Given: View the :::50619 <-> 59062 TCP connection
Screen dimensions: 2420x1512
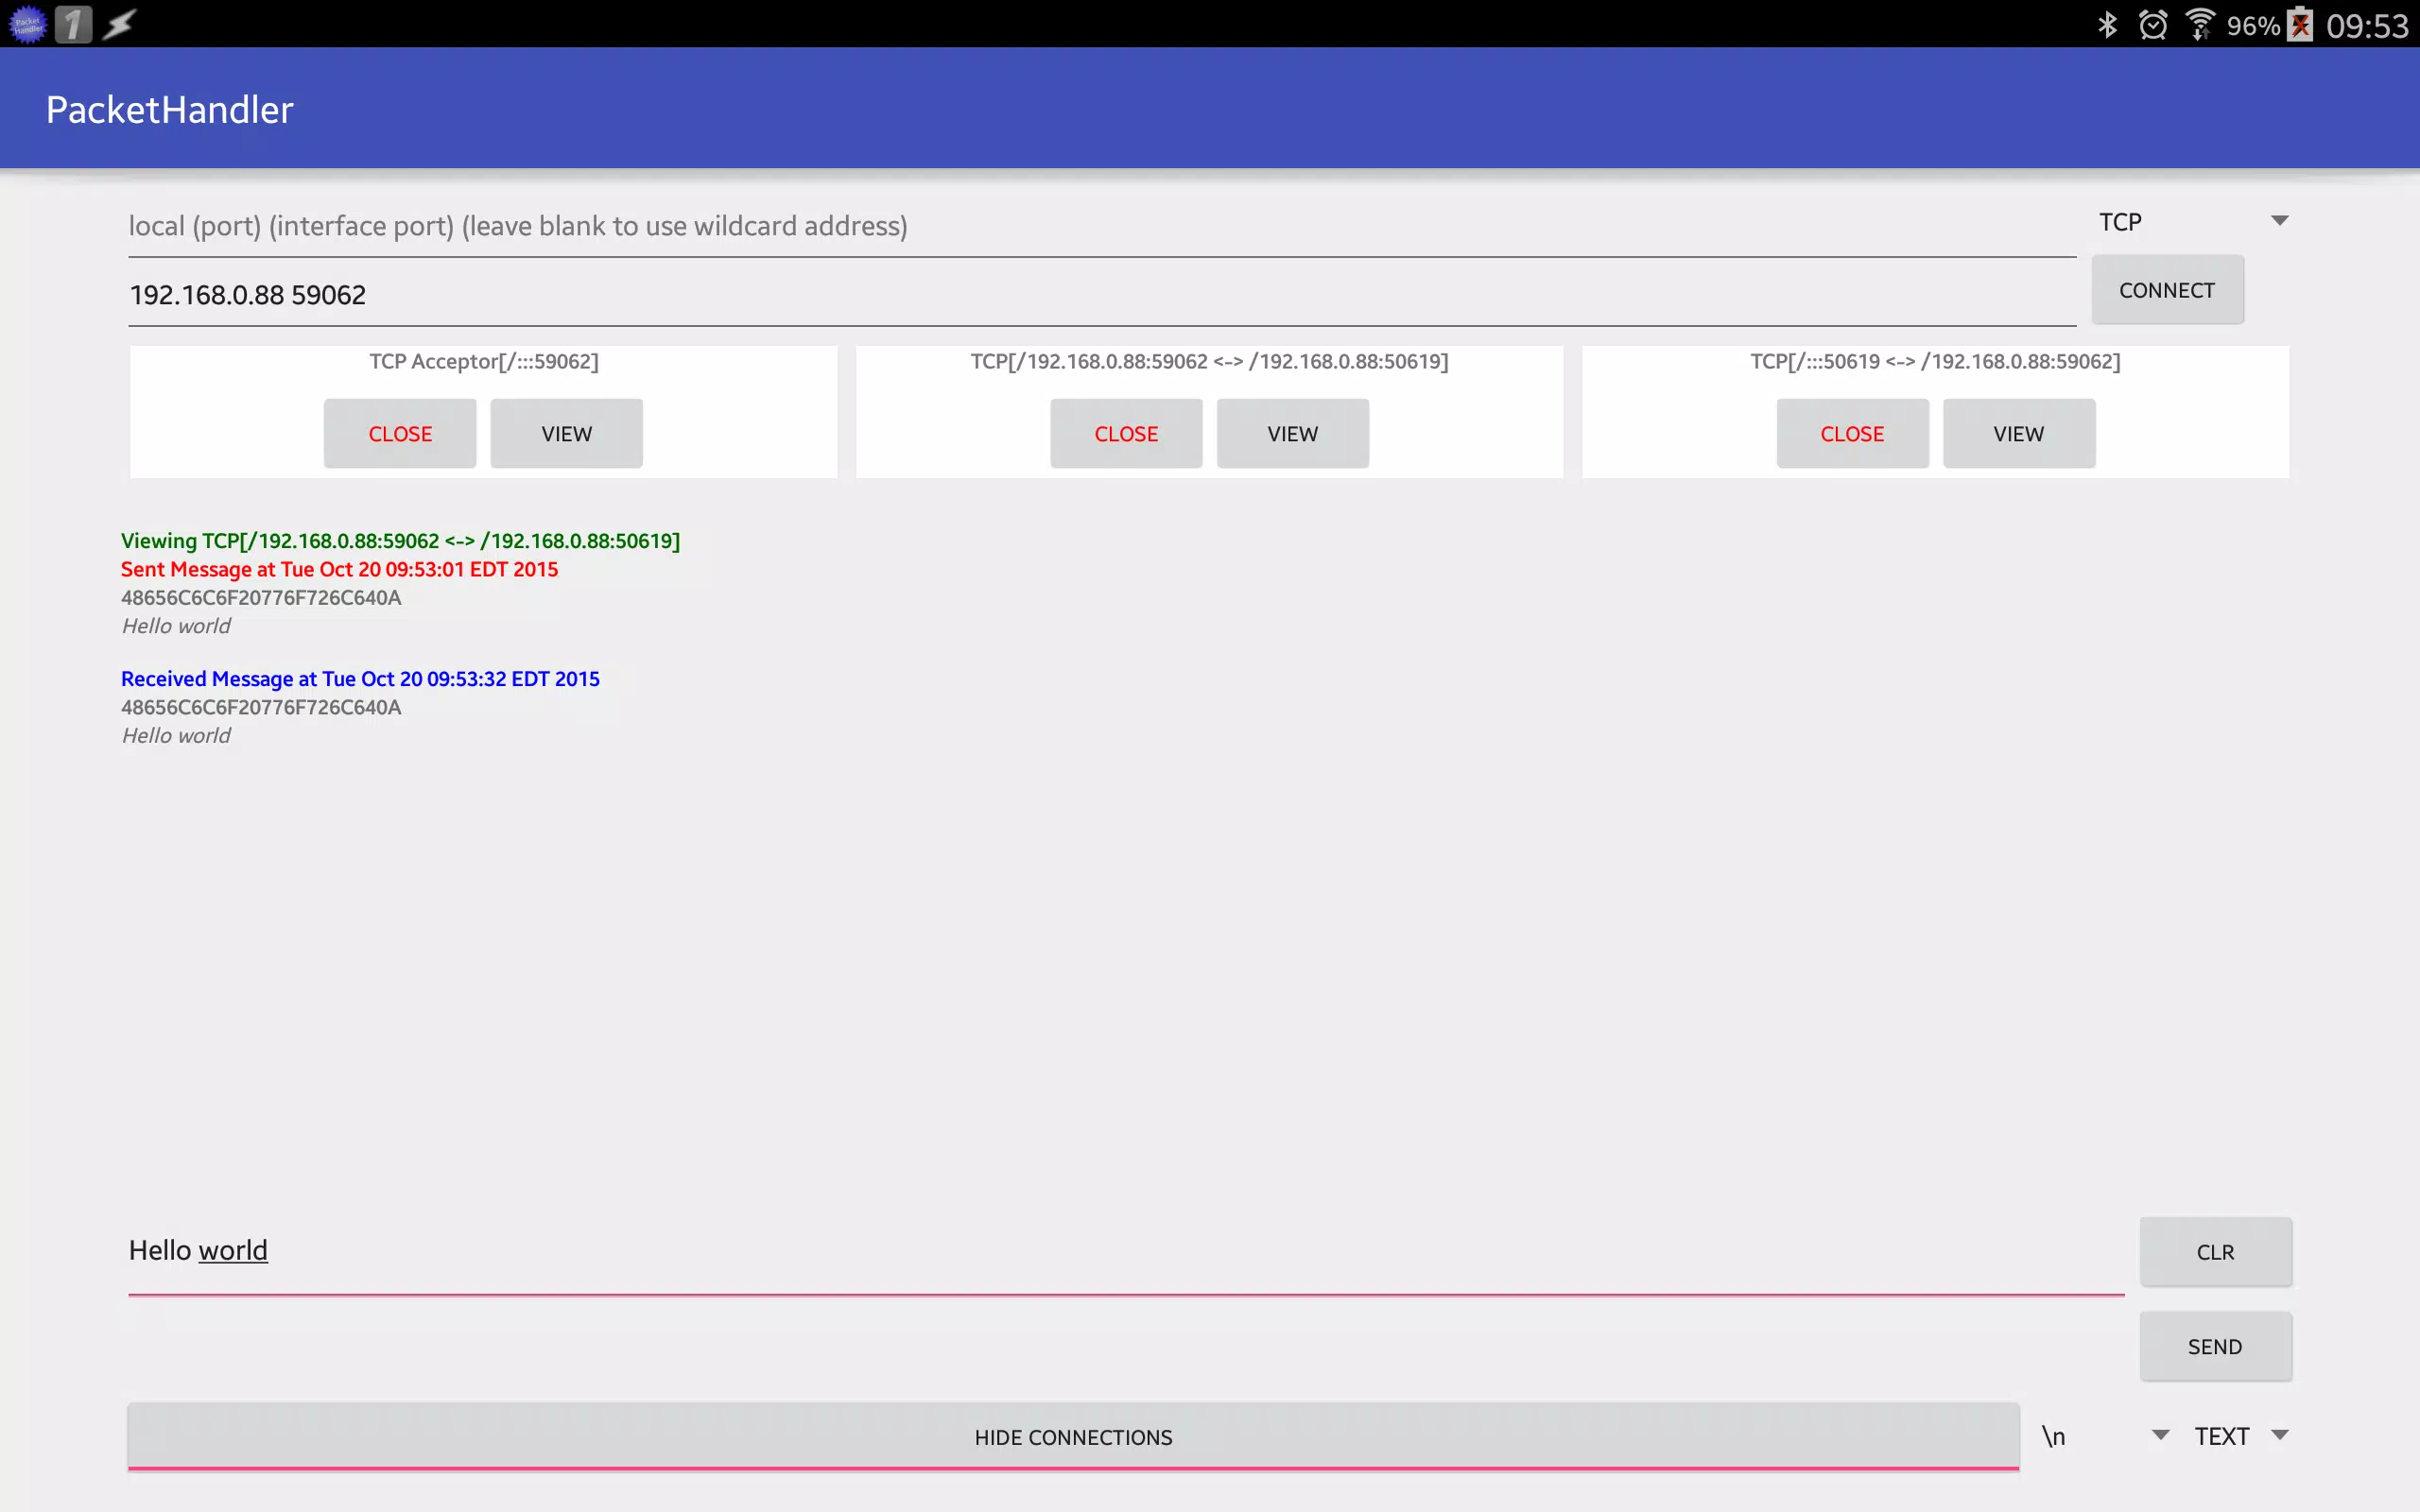Looking at the screenshot, I should [2018, 434].
